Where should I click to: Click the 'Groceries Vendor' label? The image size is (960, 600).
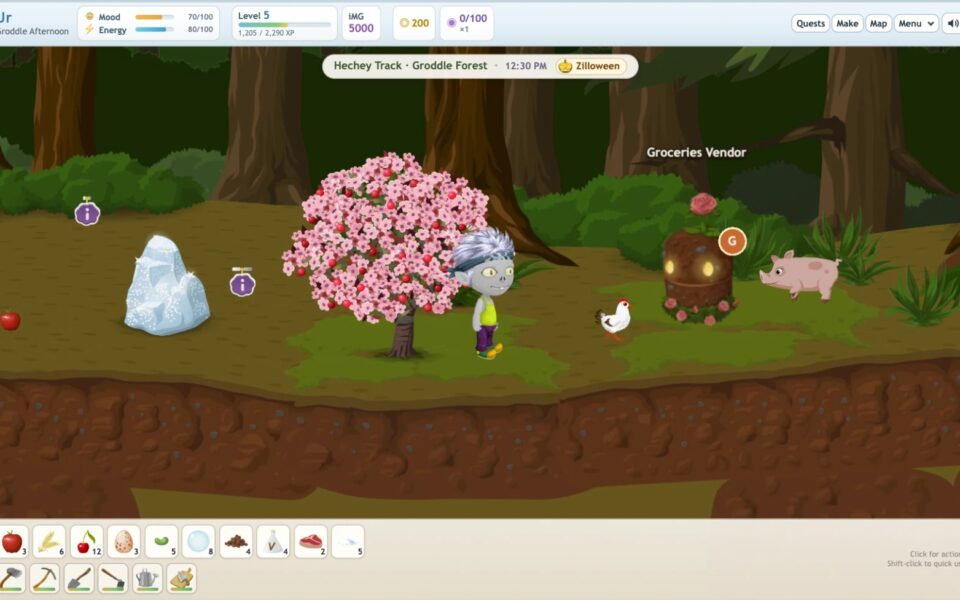coord(696,152)
